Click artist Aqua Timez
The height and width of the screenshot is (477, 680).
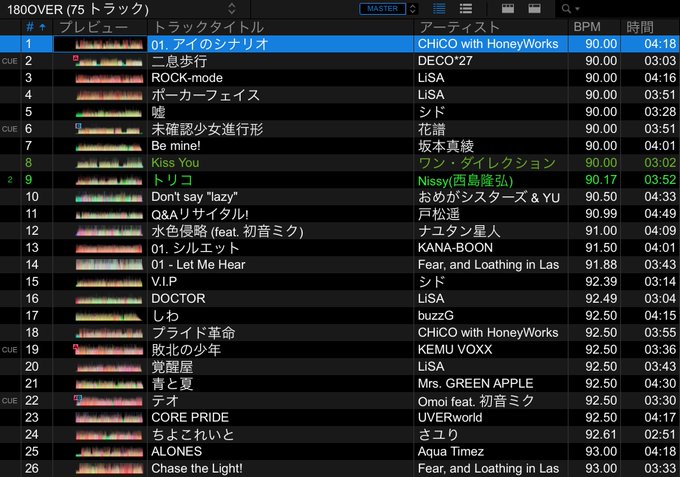point(451,451)
